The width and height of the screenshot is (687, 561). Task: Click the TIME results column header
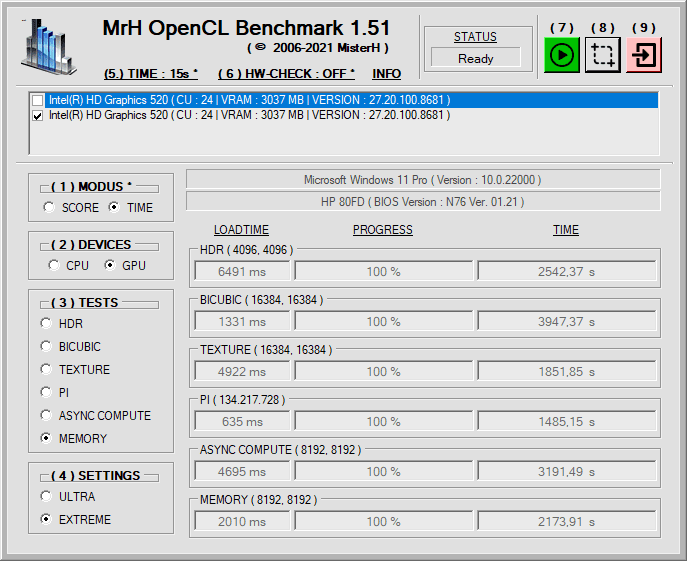(566, 230)
